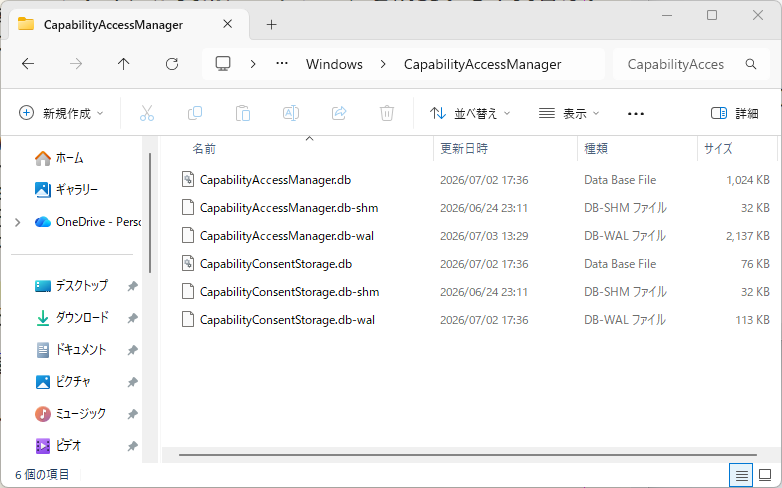
Task: Go up one folder level
Action: (123, 64)
